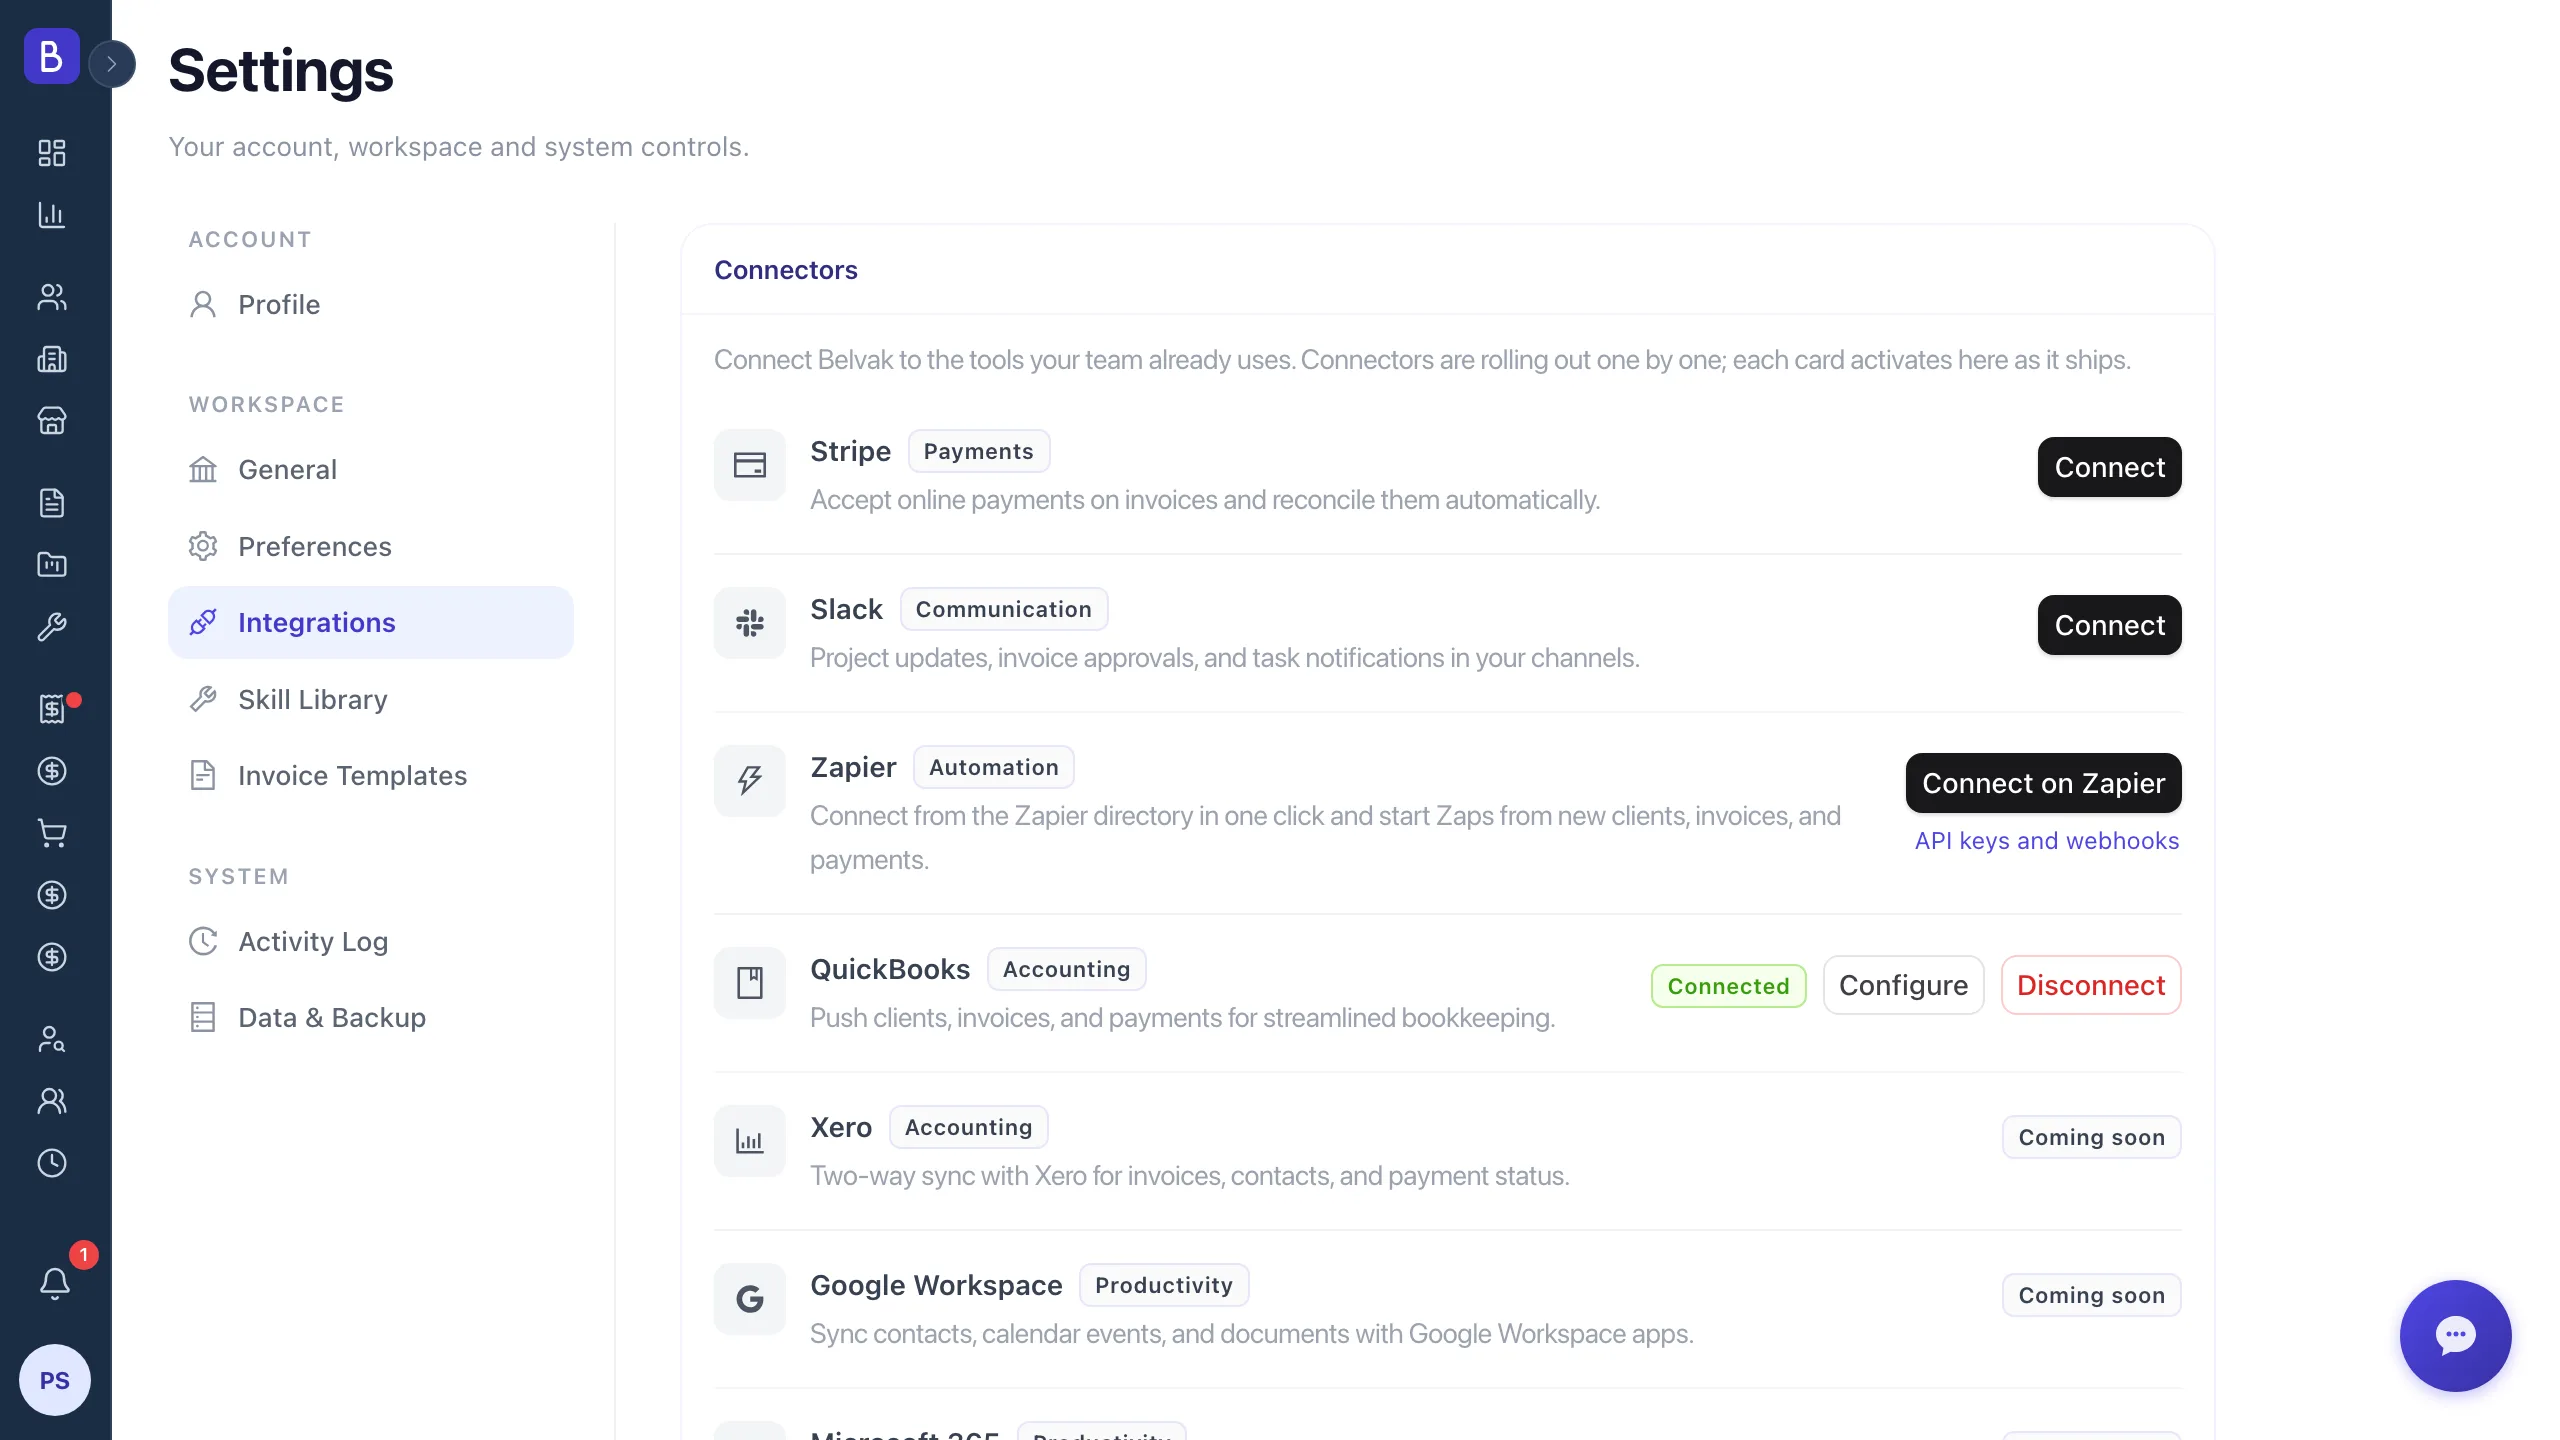
Task: Click the QuickBooks Connected status badge
Action: 1728,986
